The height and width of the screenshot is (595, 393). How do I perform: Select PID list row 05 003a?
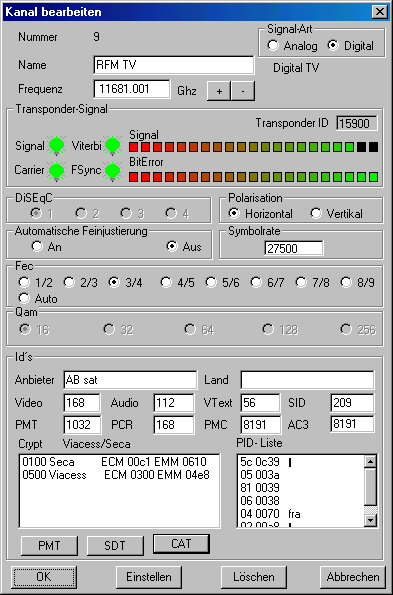(x=301, y=475)
